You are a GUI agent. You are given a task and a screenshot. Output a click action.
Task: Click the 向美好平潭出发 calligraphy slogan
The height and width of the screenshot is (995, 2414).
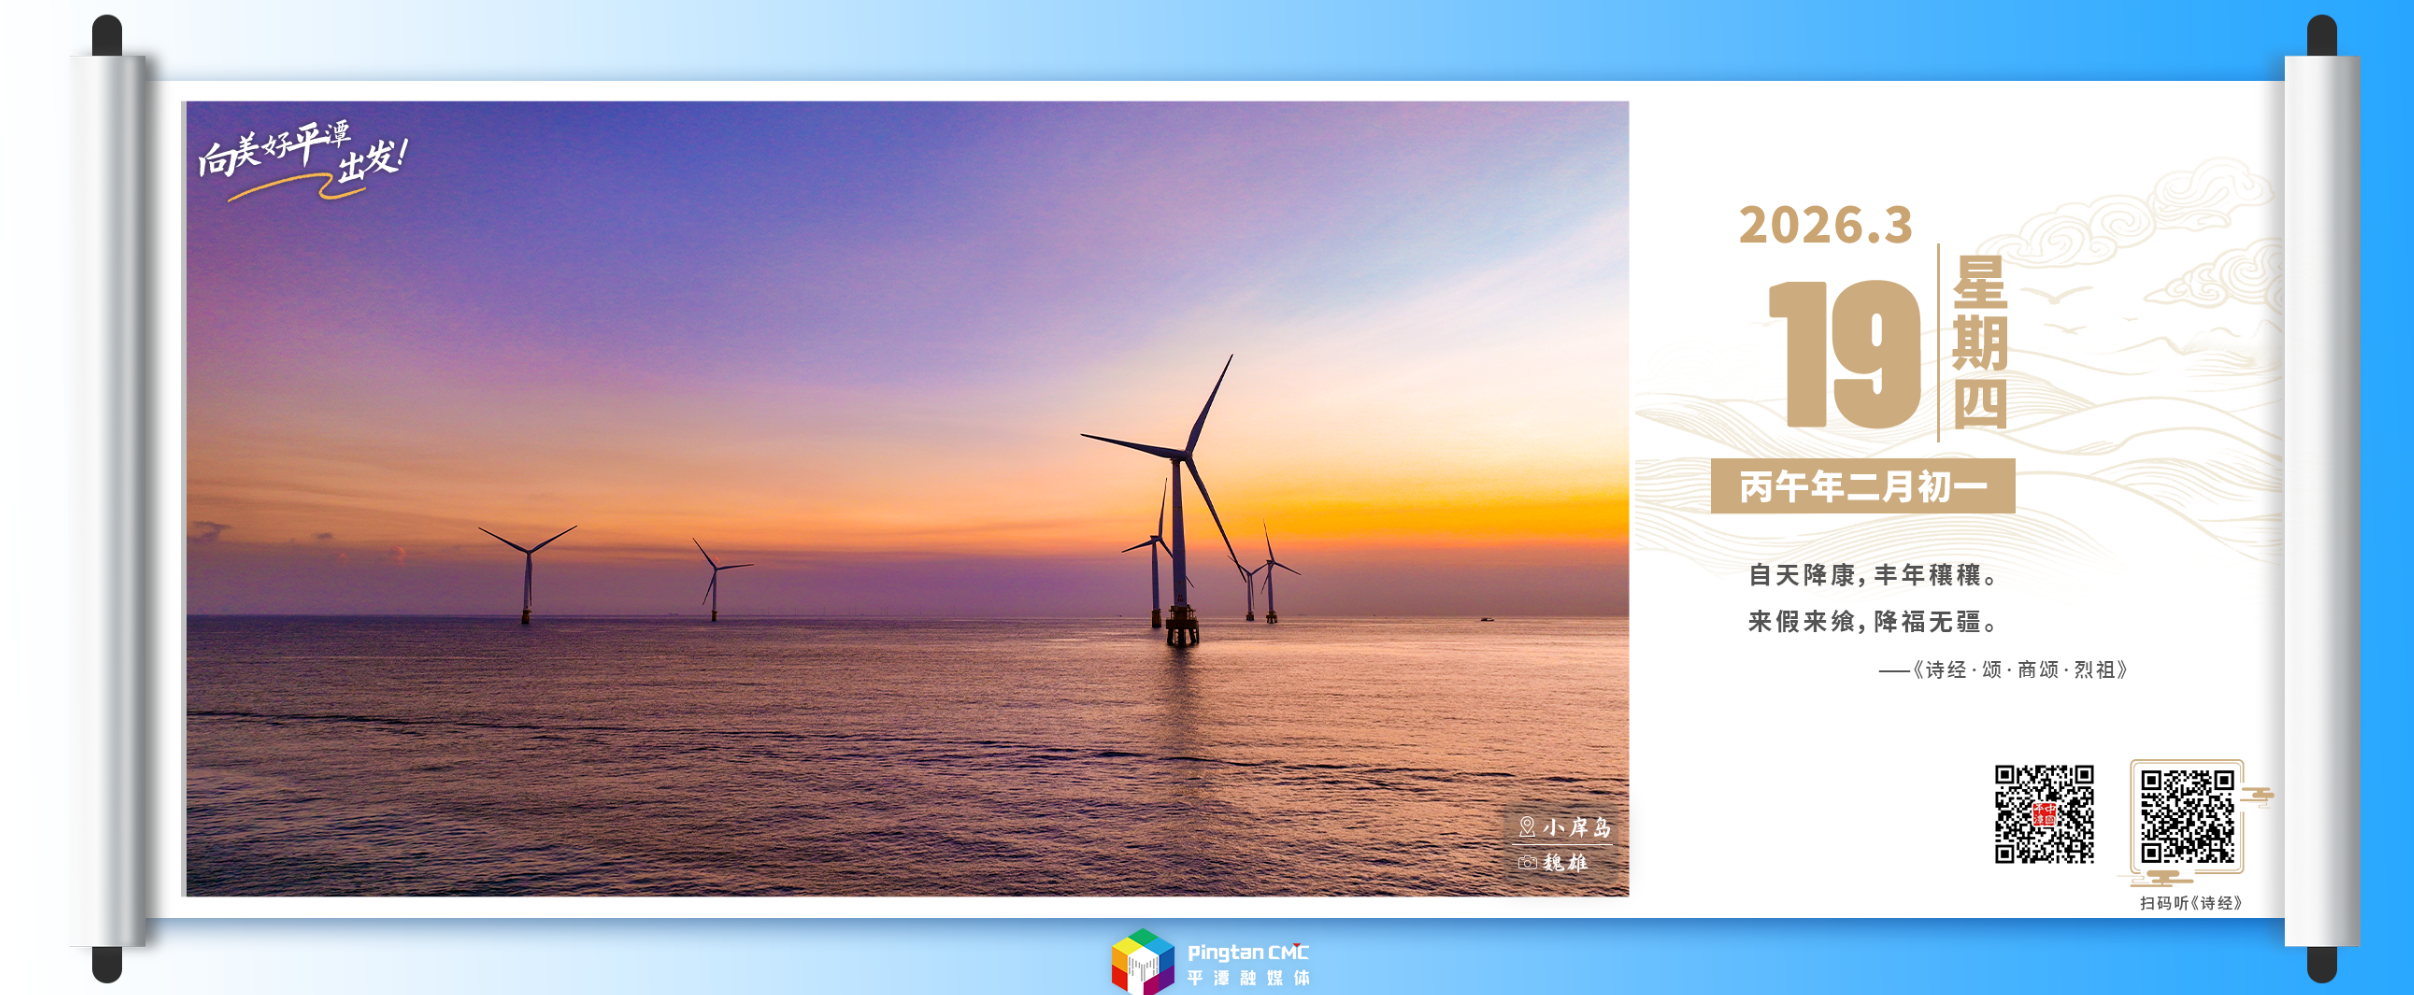pos(301,159)
